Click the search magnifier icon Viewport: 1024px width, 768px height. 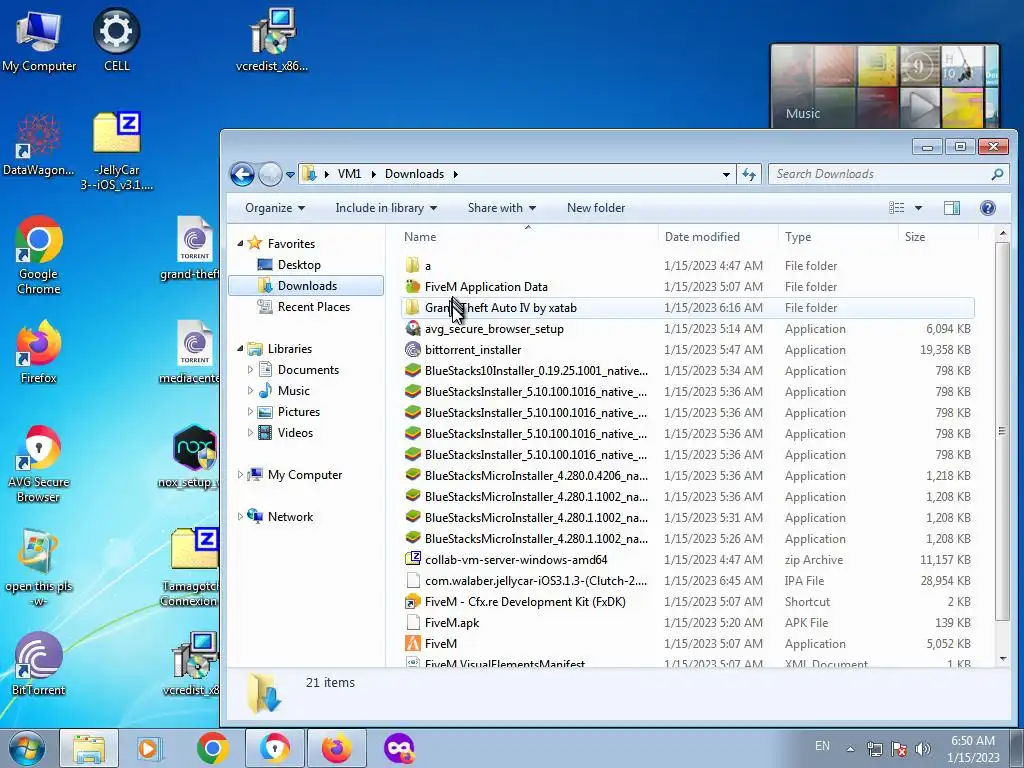coord(997,174)
